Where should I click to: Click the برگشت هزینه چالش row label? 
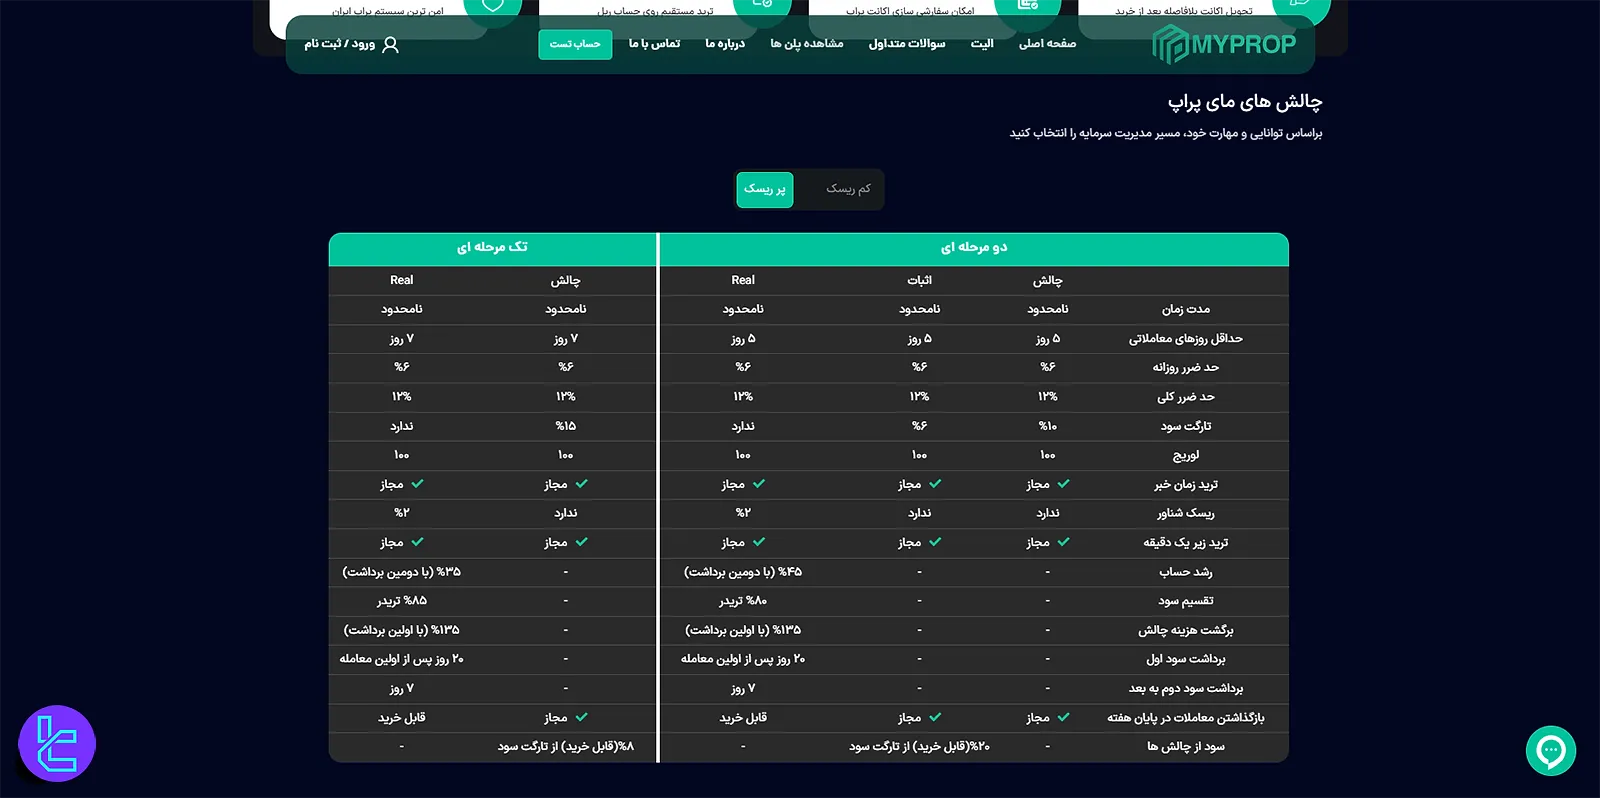(1186, 630)
